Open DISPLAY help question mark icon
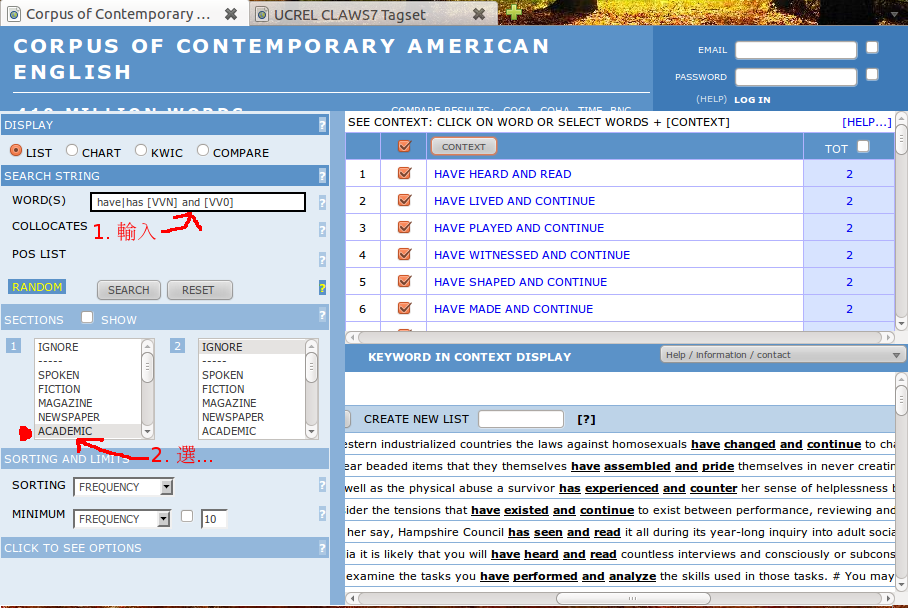 (322, 125)
